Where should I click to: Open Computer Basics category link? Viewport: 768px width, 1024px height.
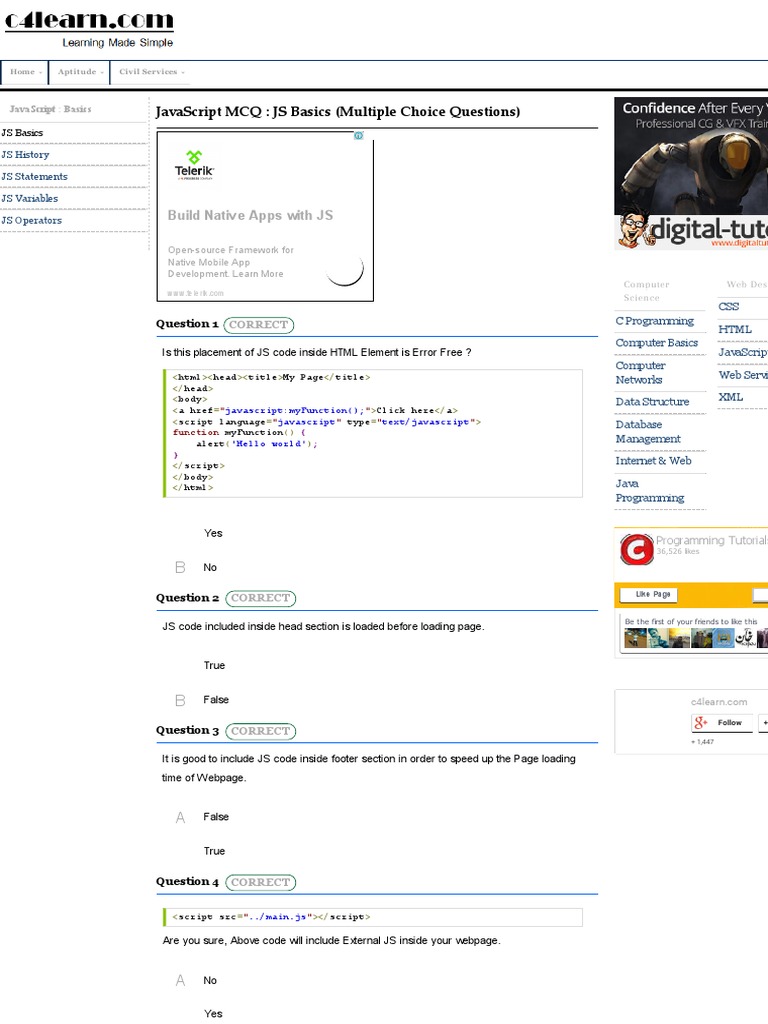pyautogui.click(x=656, y=343)
